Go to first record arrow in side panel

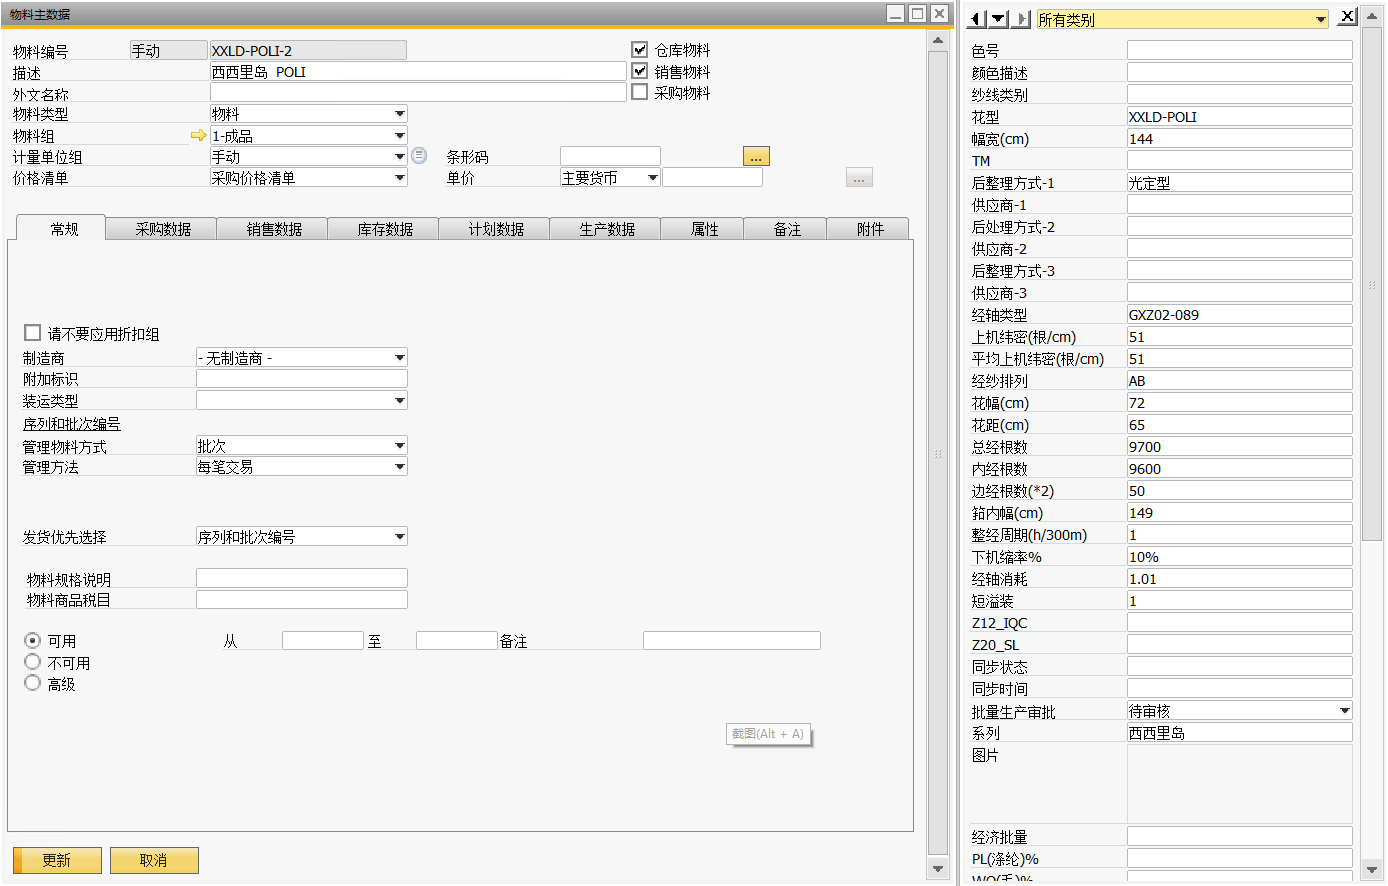click(x=976, y=18)
